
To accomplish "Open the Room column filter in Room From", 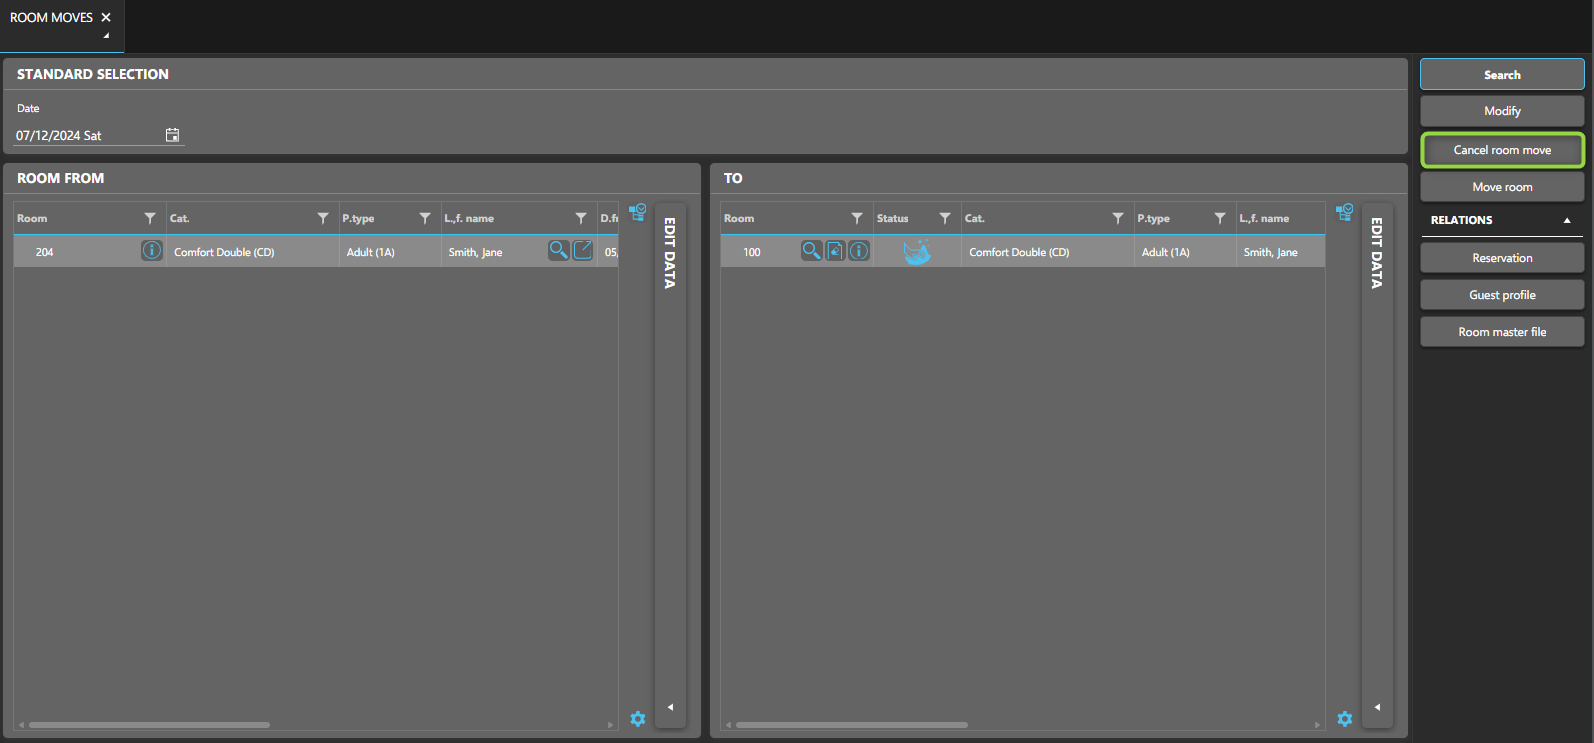I will tap(150, 218).
